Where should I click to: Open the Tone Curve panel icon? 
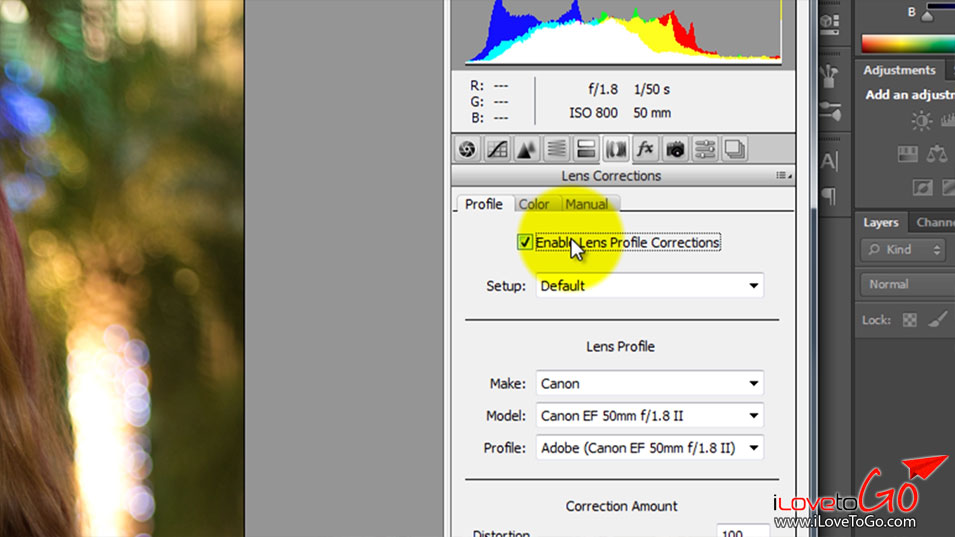[x=497, y=149]
